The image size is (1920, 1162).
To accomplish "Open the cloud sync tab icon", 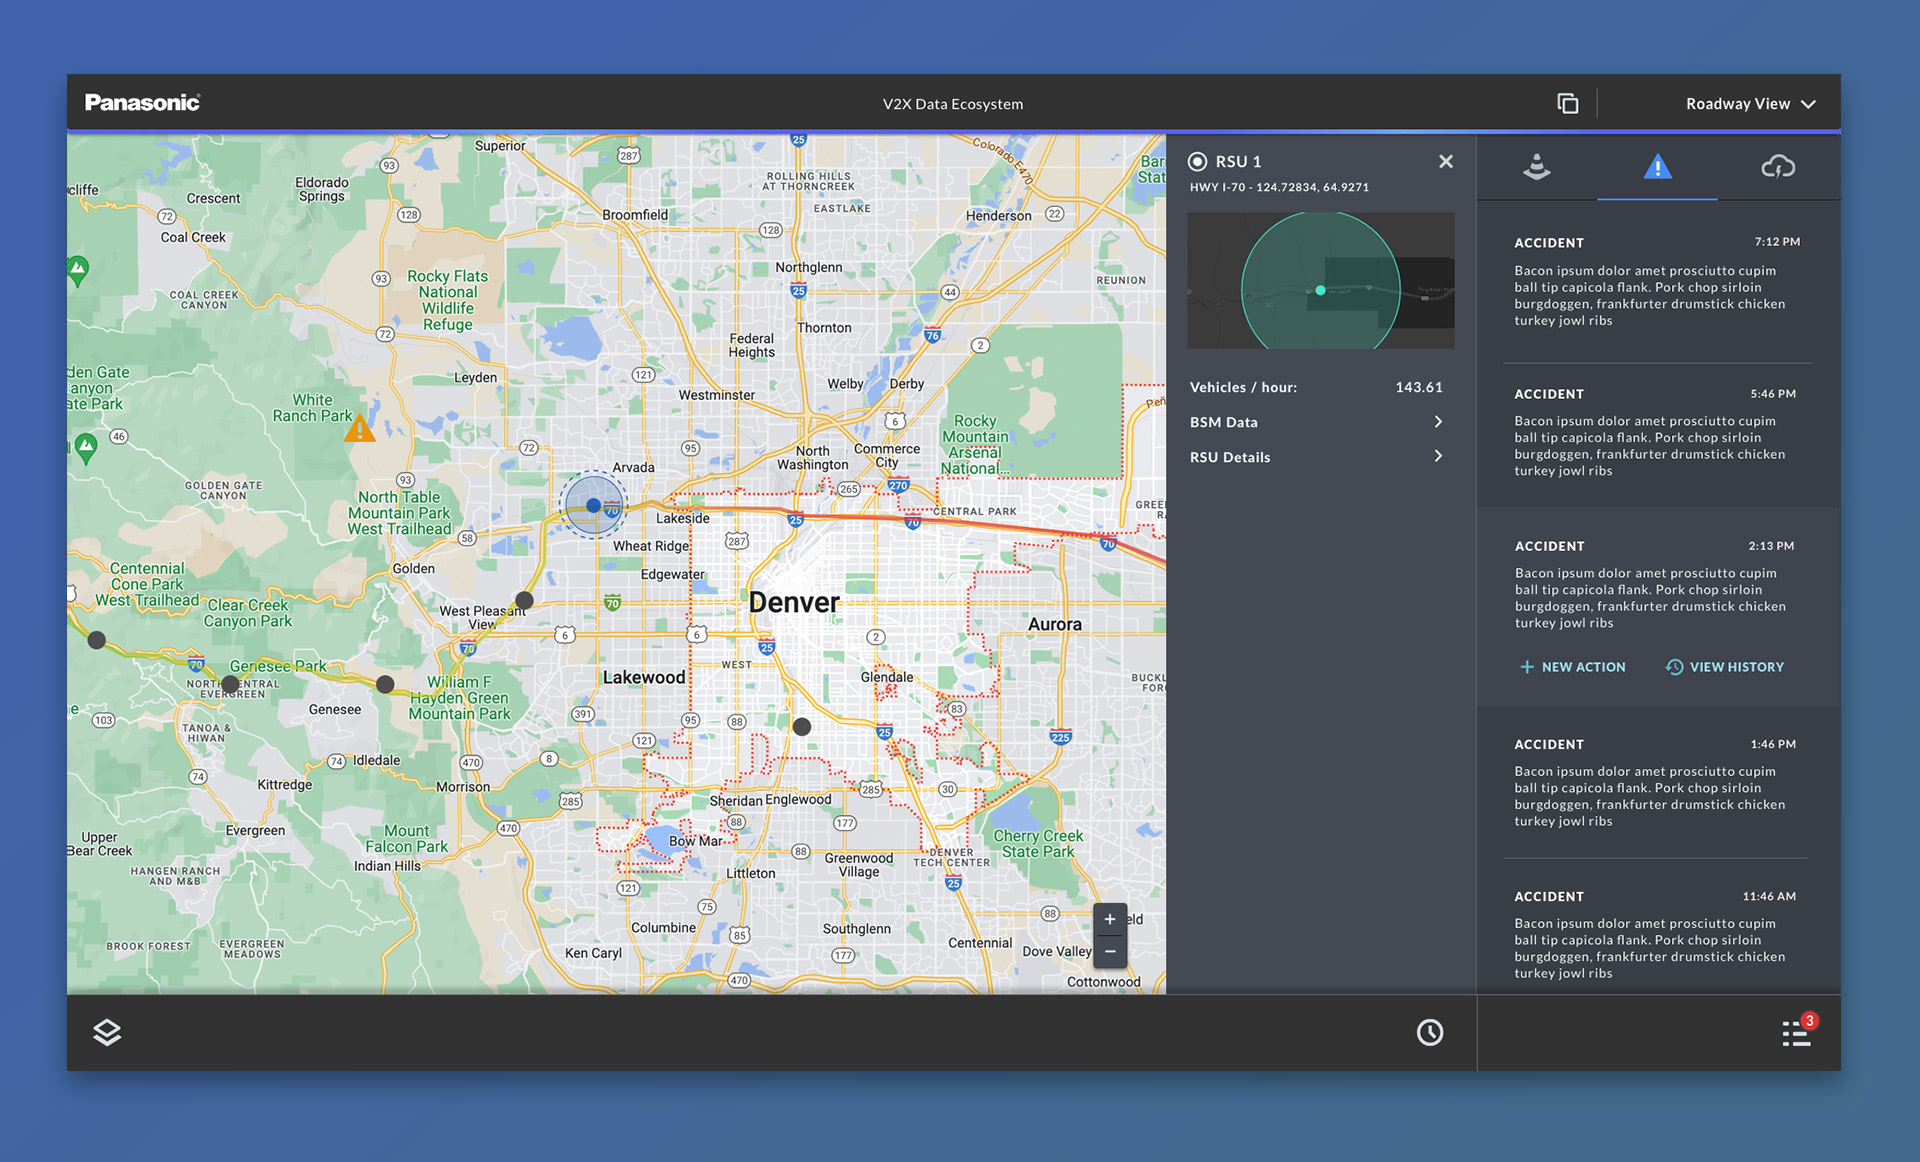I will (1777, 167).
